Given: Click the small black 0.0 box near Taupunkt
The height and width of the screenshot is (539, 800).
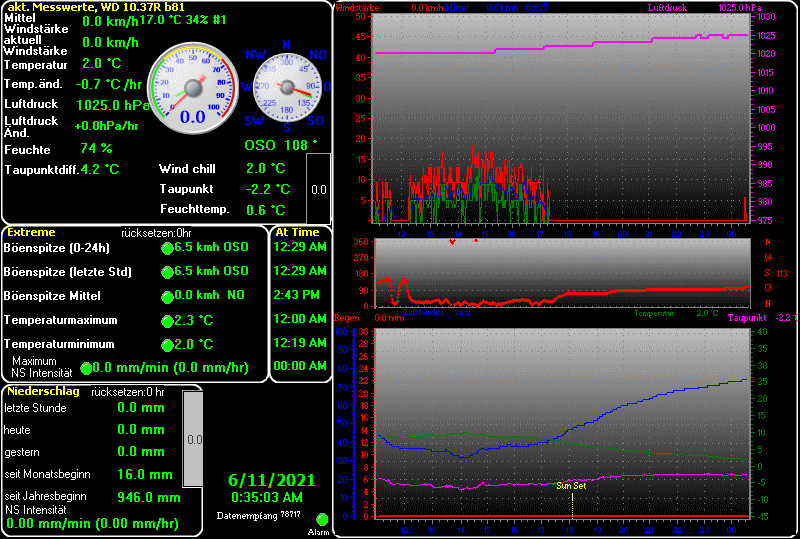Looking at the screenshot, I should (x=318, y=188).
